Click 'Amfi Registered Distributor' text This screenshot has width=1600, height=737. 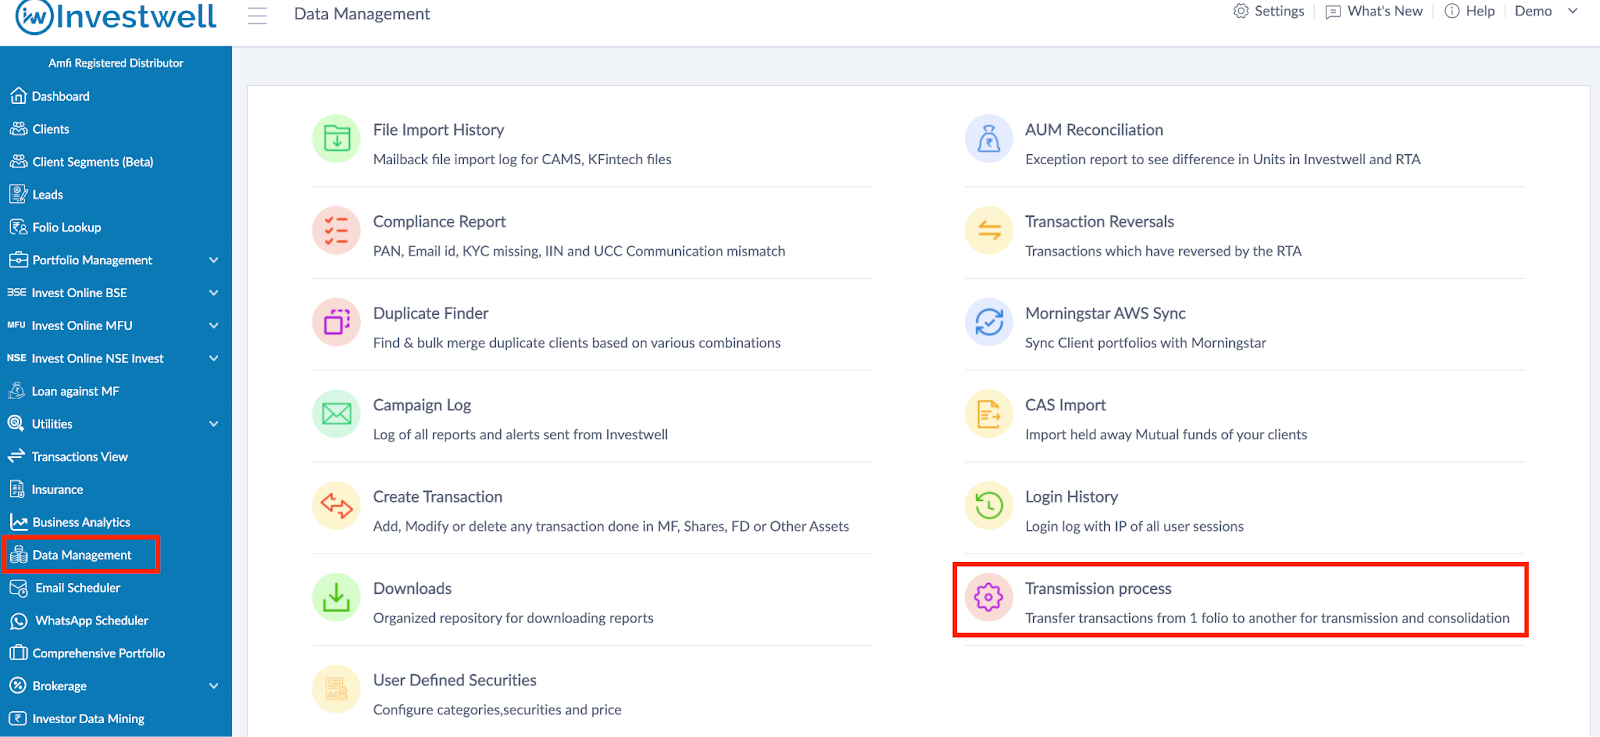point(116,63)
